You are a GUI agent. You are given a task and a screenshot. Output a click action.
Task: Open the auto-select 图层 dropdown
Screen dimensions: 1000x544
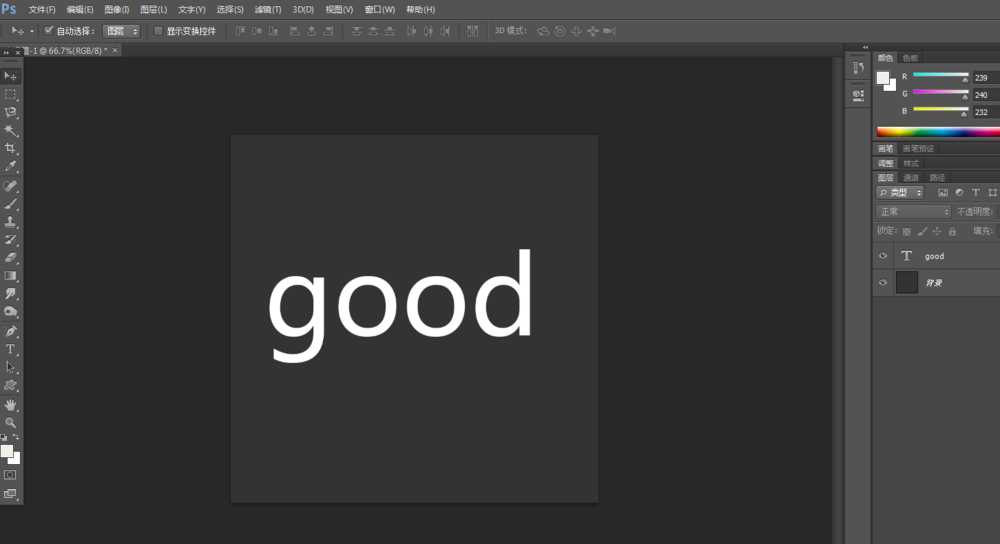tap(121, 31)
